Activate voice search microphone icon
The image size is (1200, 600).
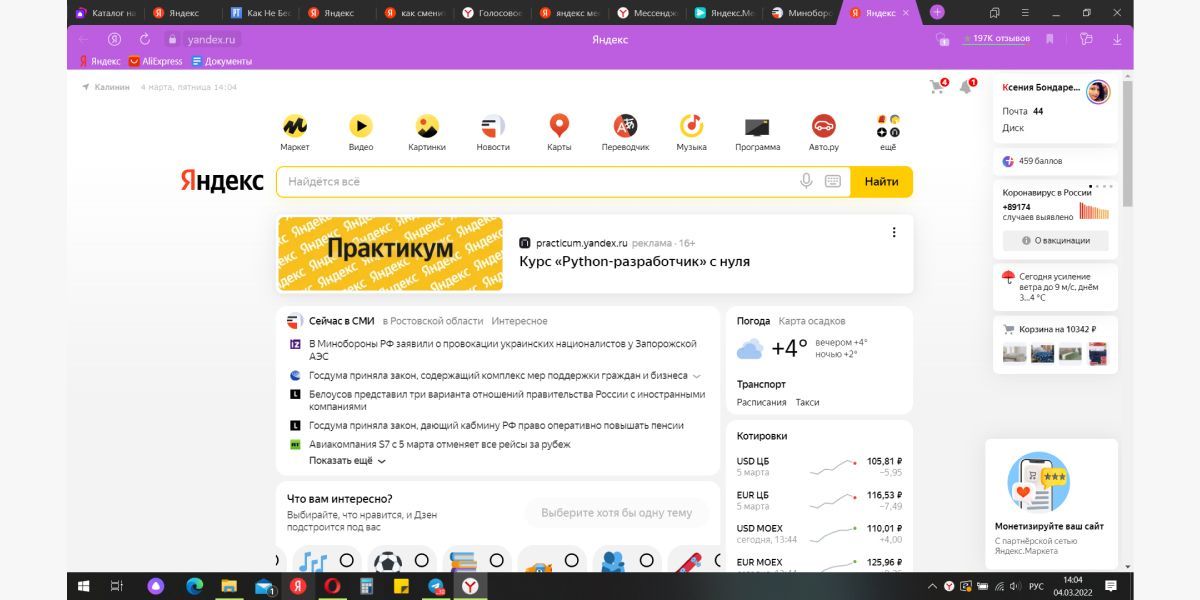tap(806, 181)
